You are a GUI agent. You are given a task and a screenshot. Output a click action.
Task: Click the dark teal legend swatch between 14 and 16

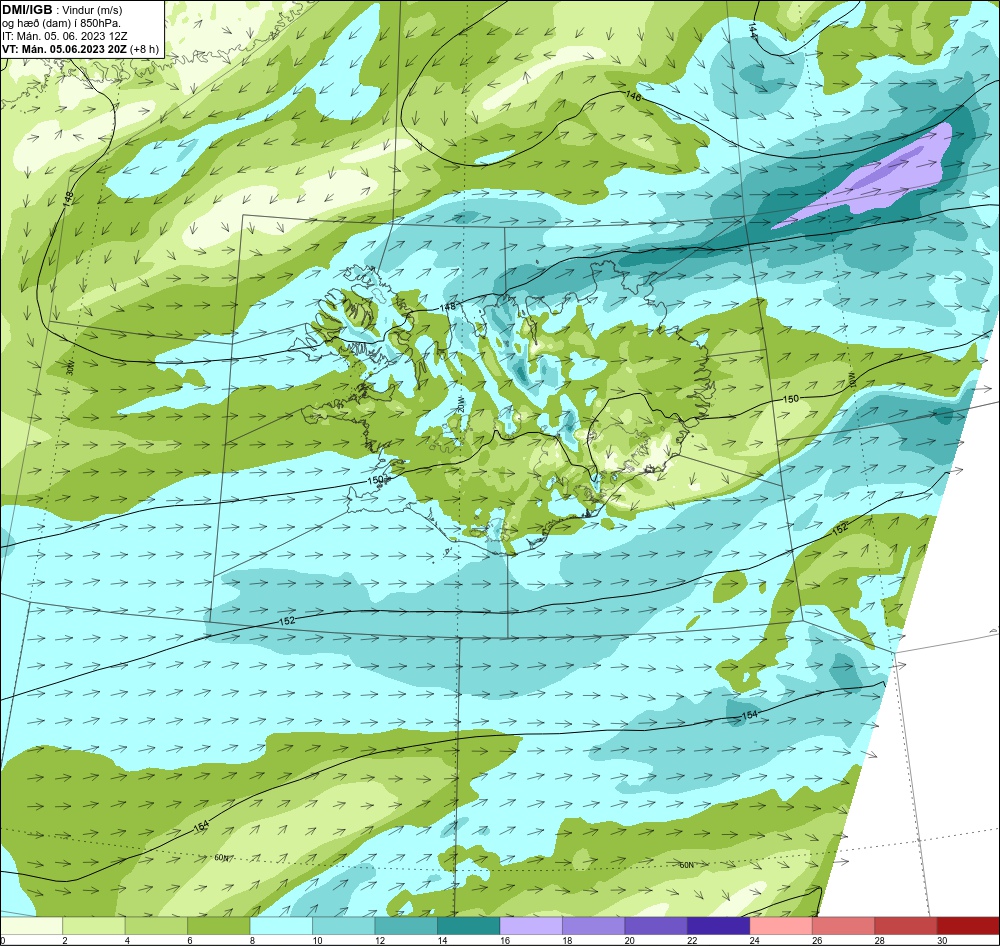pyautogui.click(x=469, y=926)
